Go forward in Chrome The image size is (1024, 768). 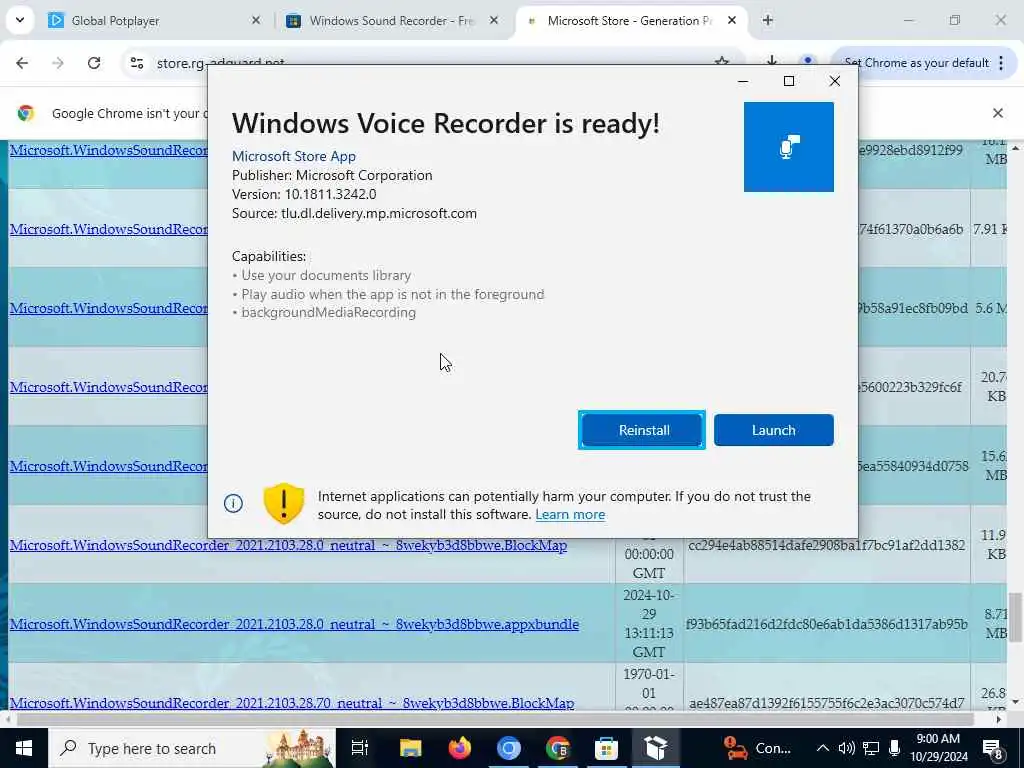tap(58, 63)
